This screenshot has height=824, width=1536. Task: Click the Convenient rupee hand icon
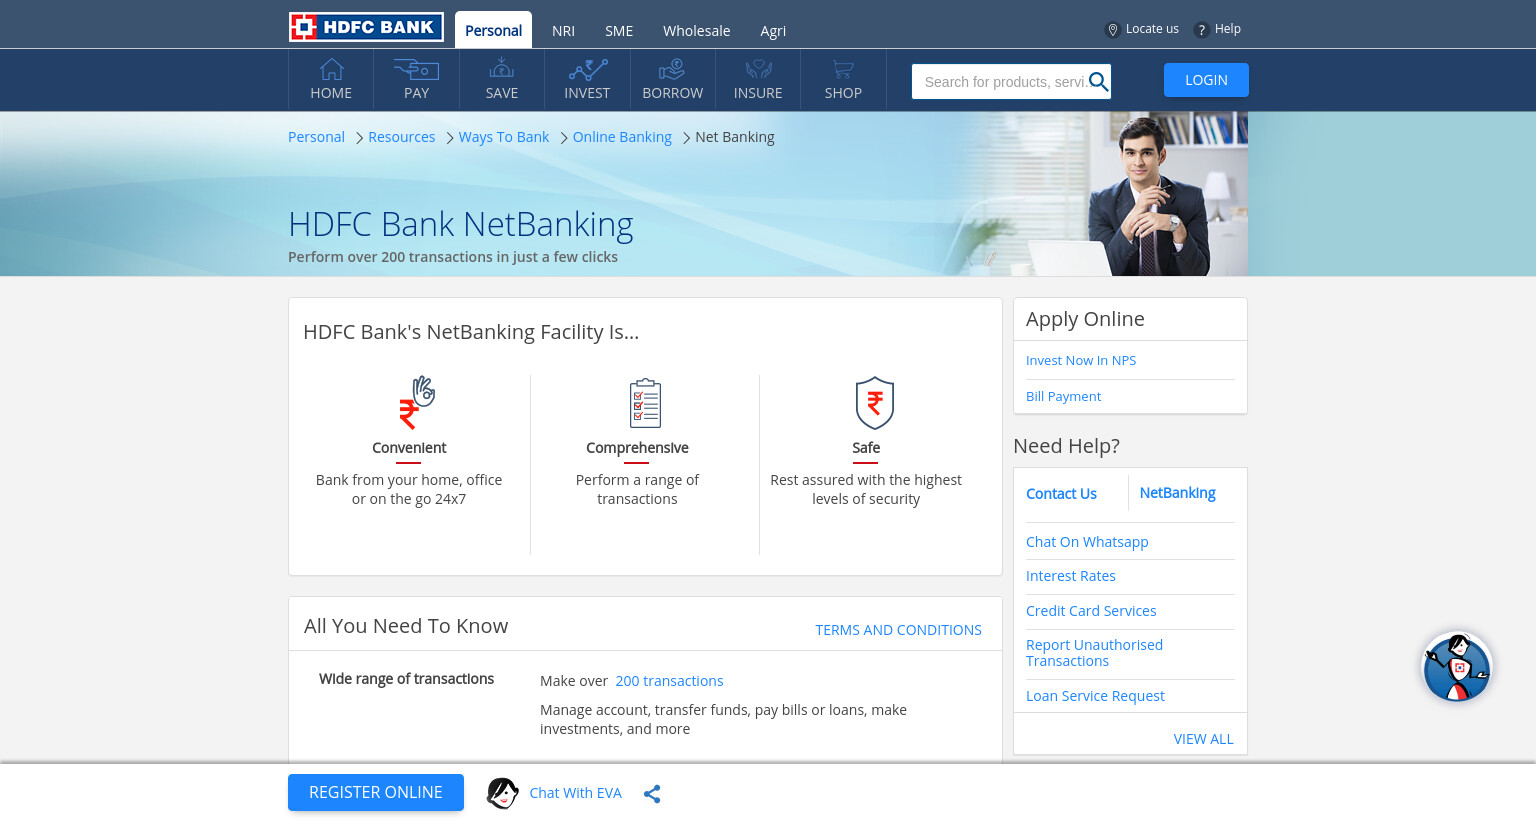(416, 402)
